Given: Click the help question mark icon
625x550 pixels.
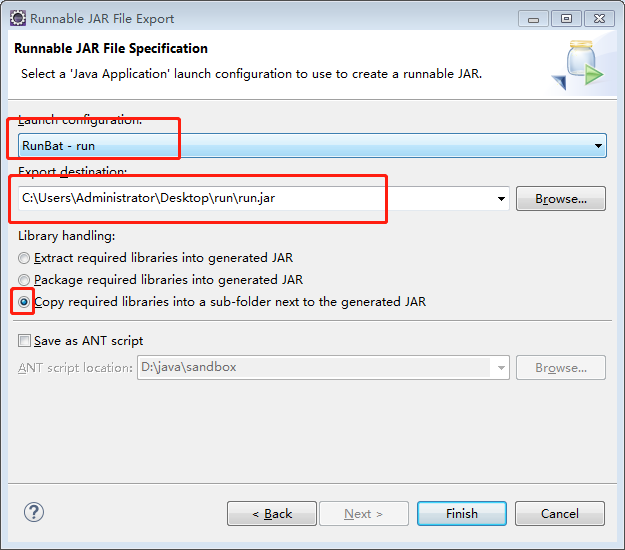Looking at the screenshot, I should click(34, 512).
